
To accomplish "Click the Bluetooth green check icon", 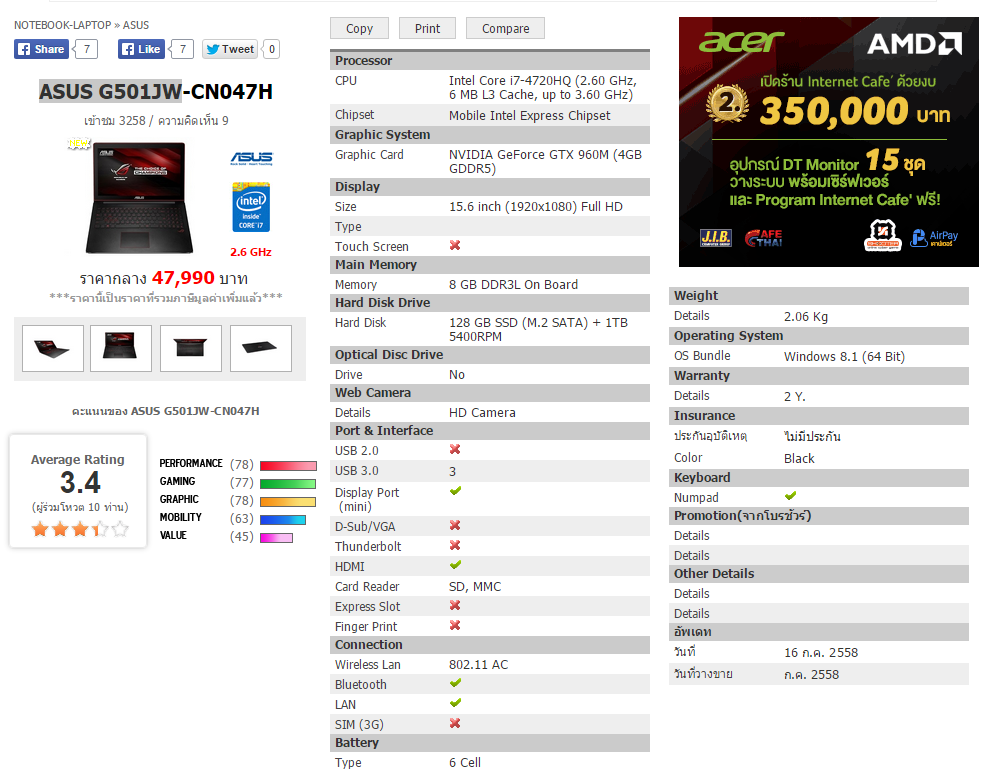I will click(x=455, y=682).
